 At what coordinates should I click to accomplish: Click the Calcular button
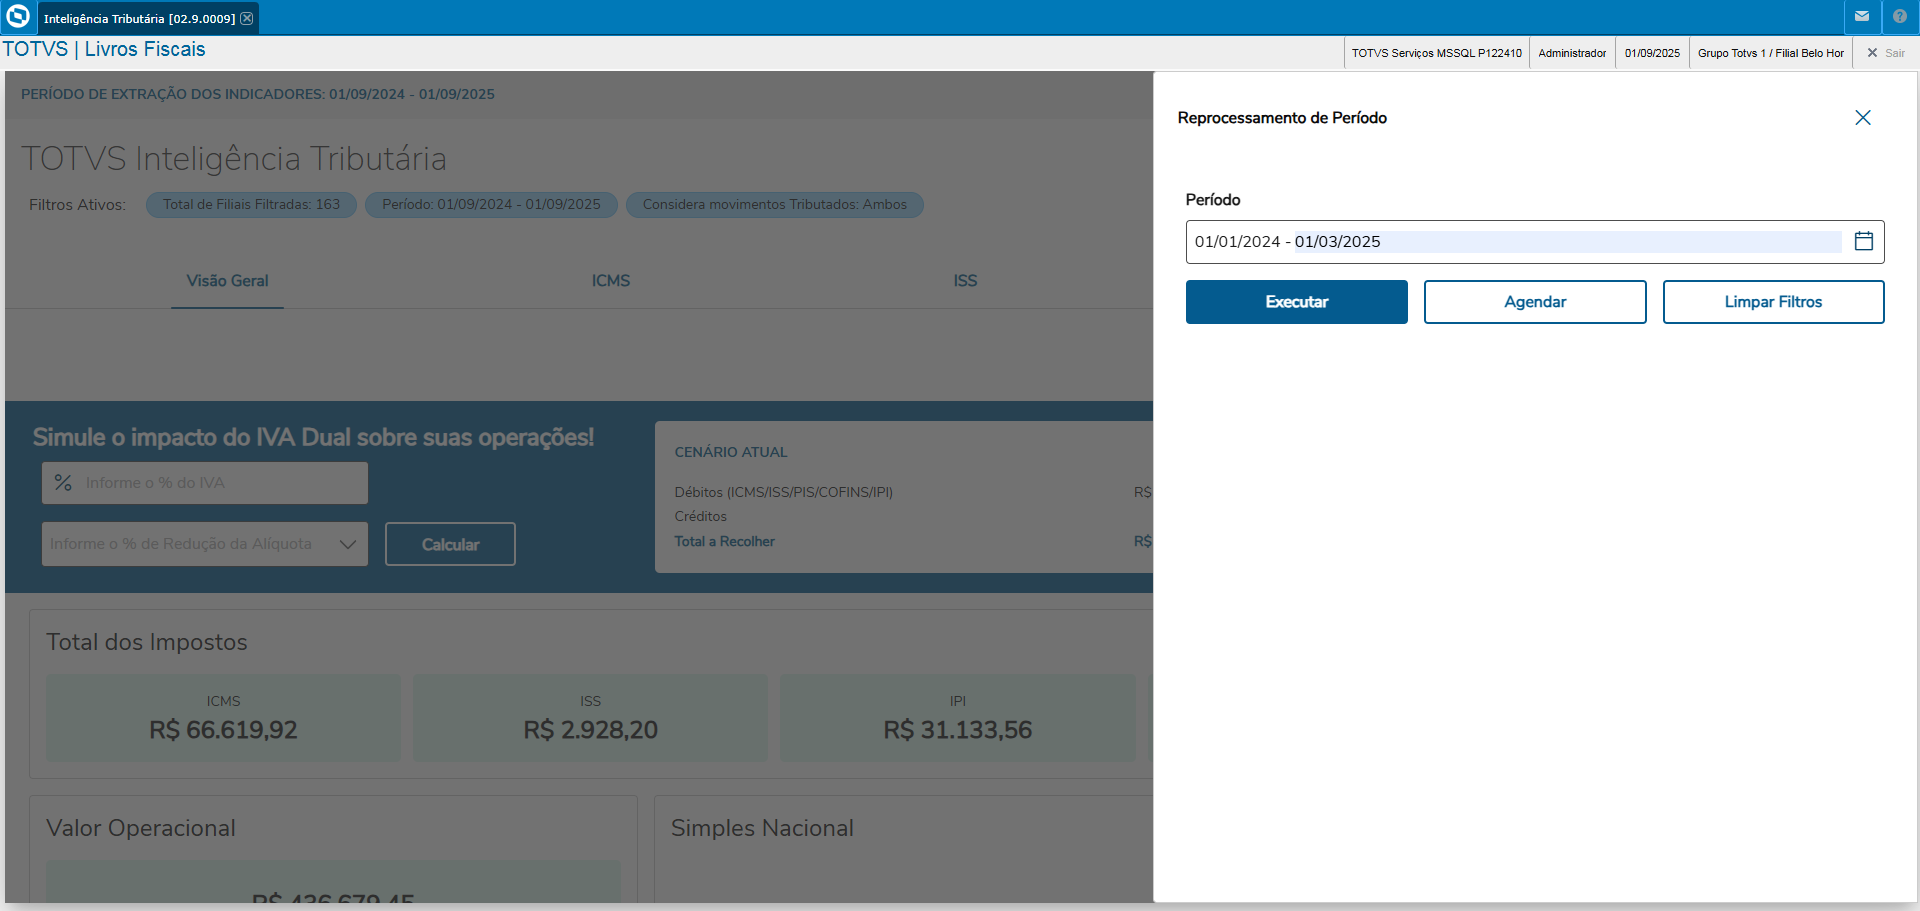450,544
